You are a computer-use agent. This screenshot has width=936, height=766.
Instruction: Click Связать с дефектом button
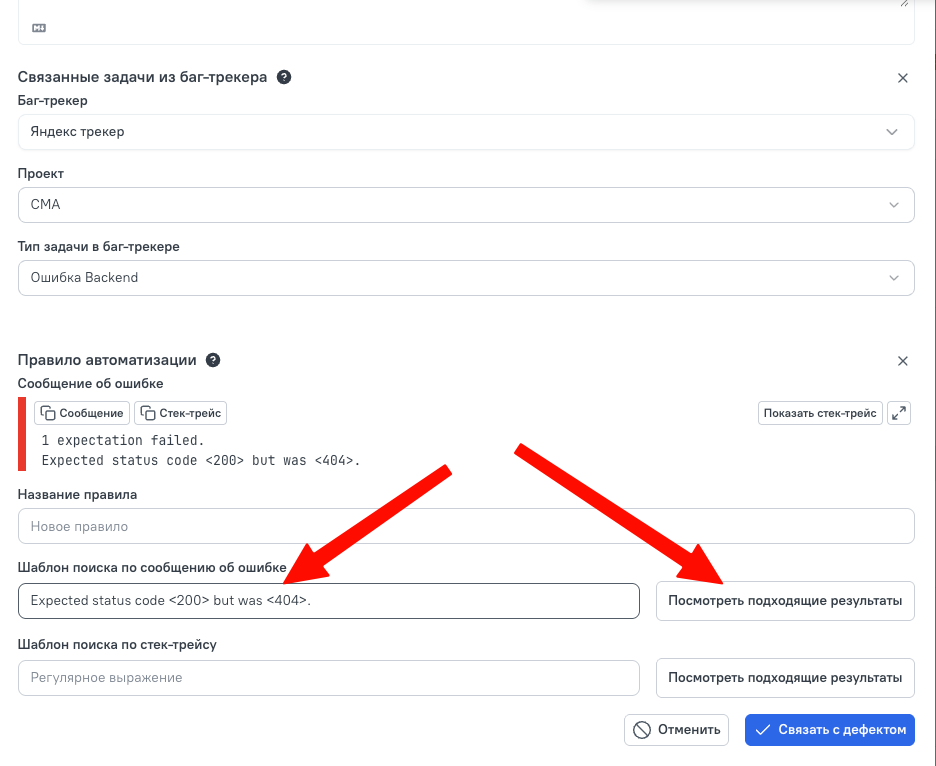(x=830, y=730)
